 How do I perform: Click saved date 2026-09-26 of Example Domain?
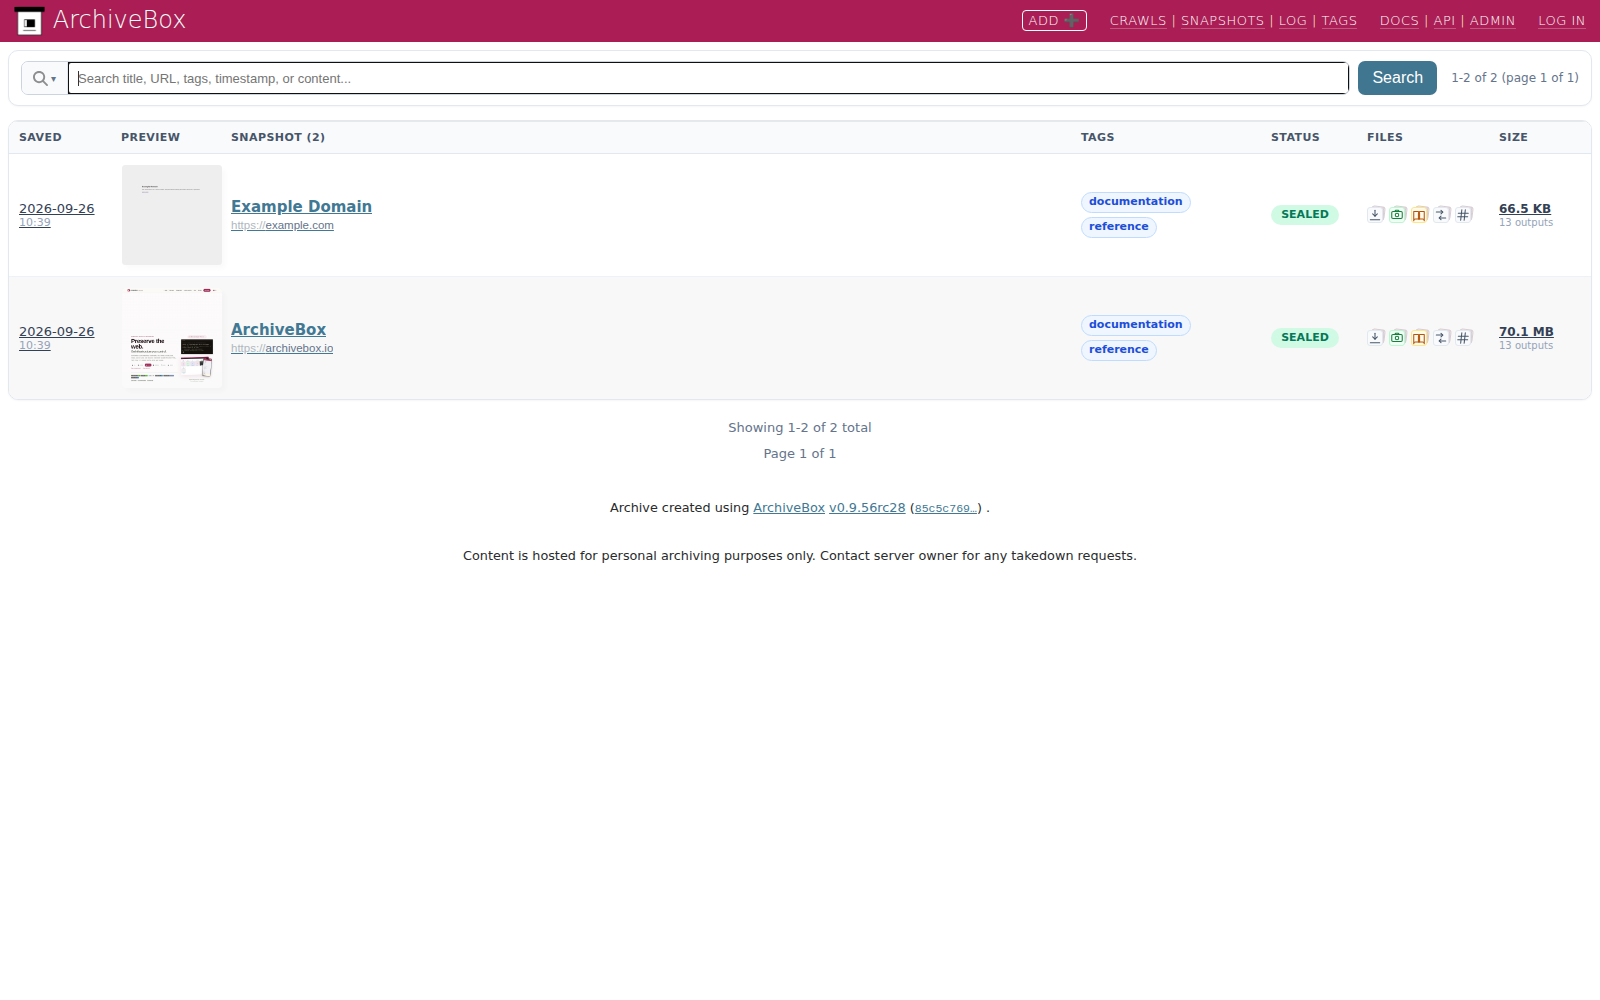pos(56,209)
